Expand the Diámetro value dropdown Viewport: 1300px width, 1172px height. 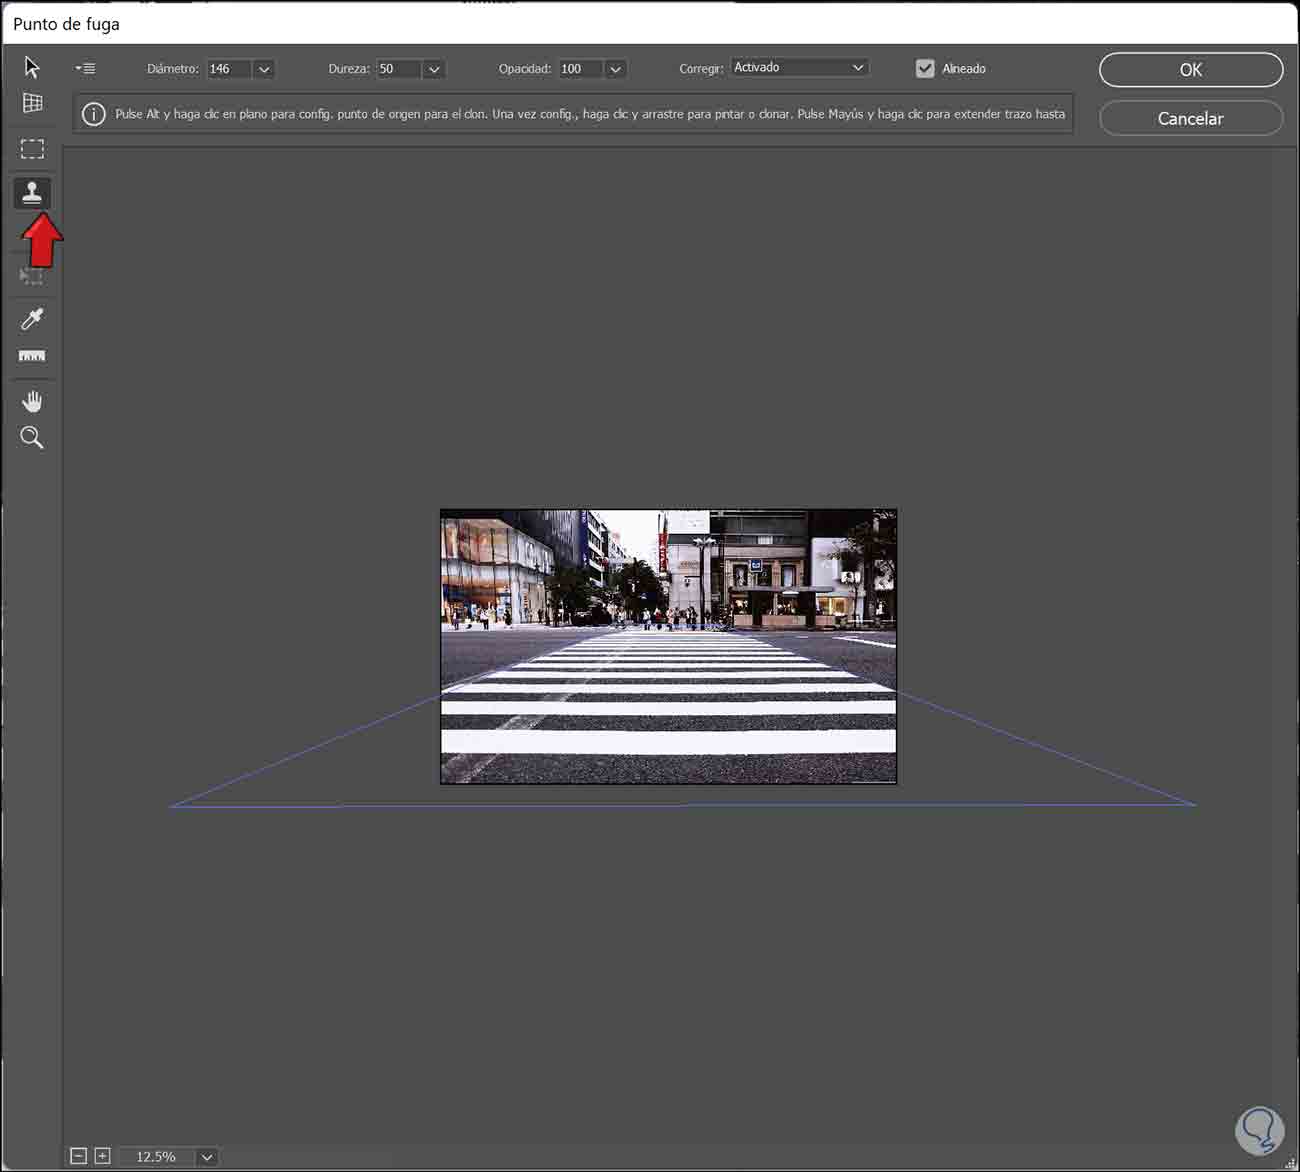[264, 69]
